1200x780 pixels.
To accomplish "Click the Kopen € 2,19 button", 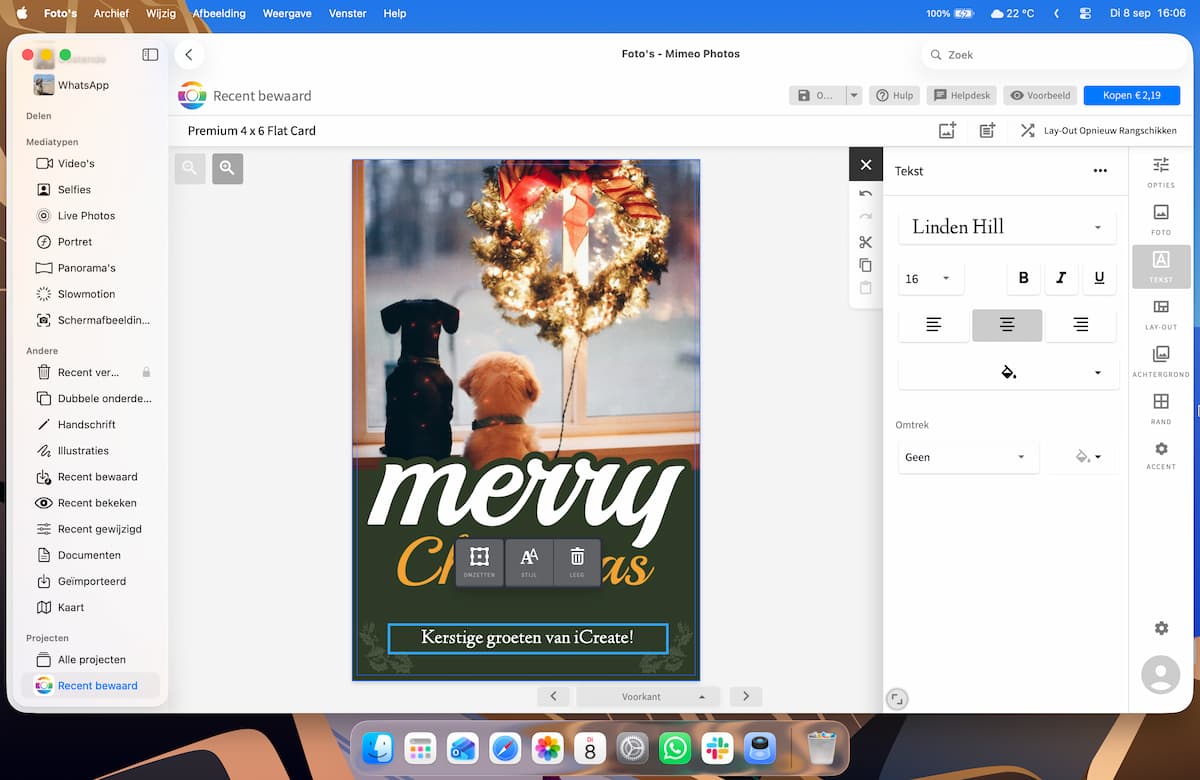I will (1132, 96).
